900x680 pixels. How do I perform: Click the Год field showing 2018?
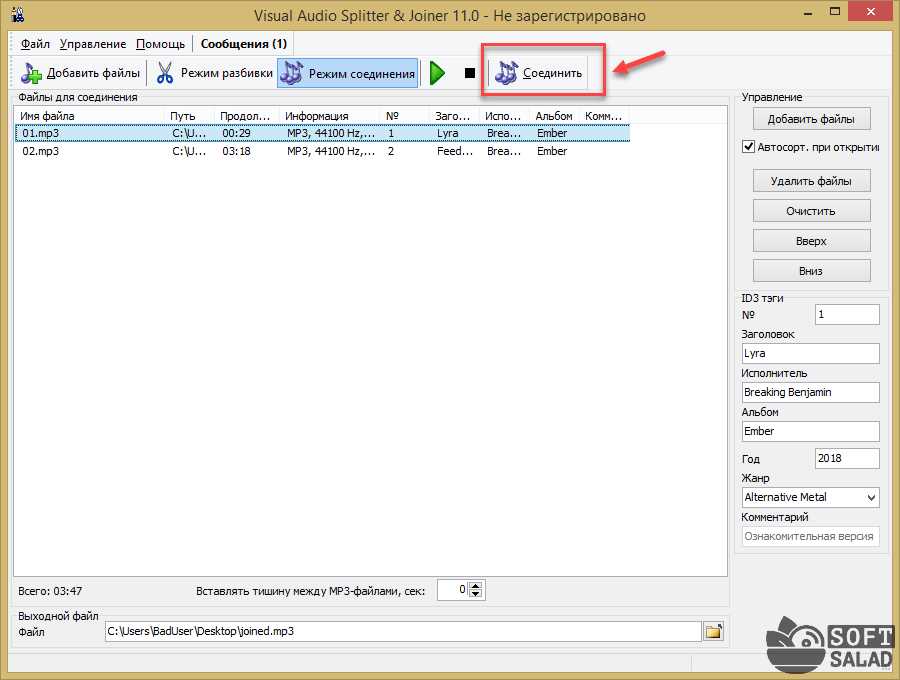point(847,458)
